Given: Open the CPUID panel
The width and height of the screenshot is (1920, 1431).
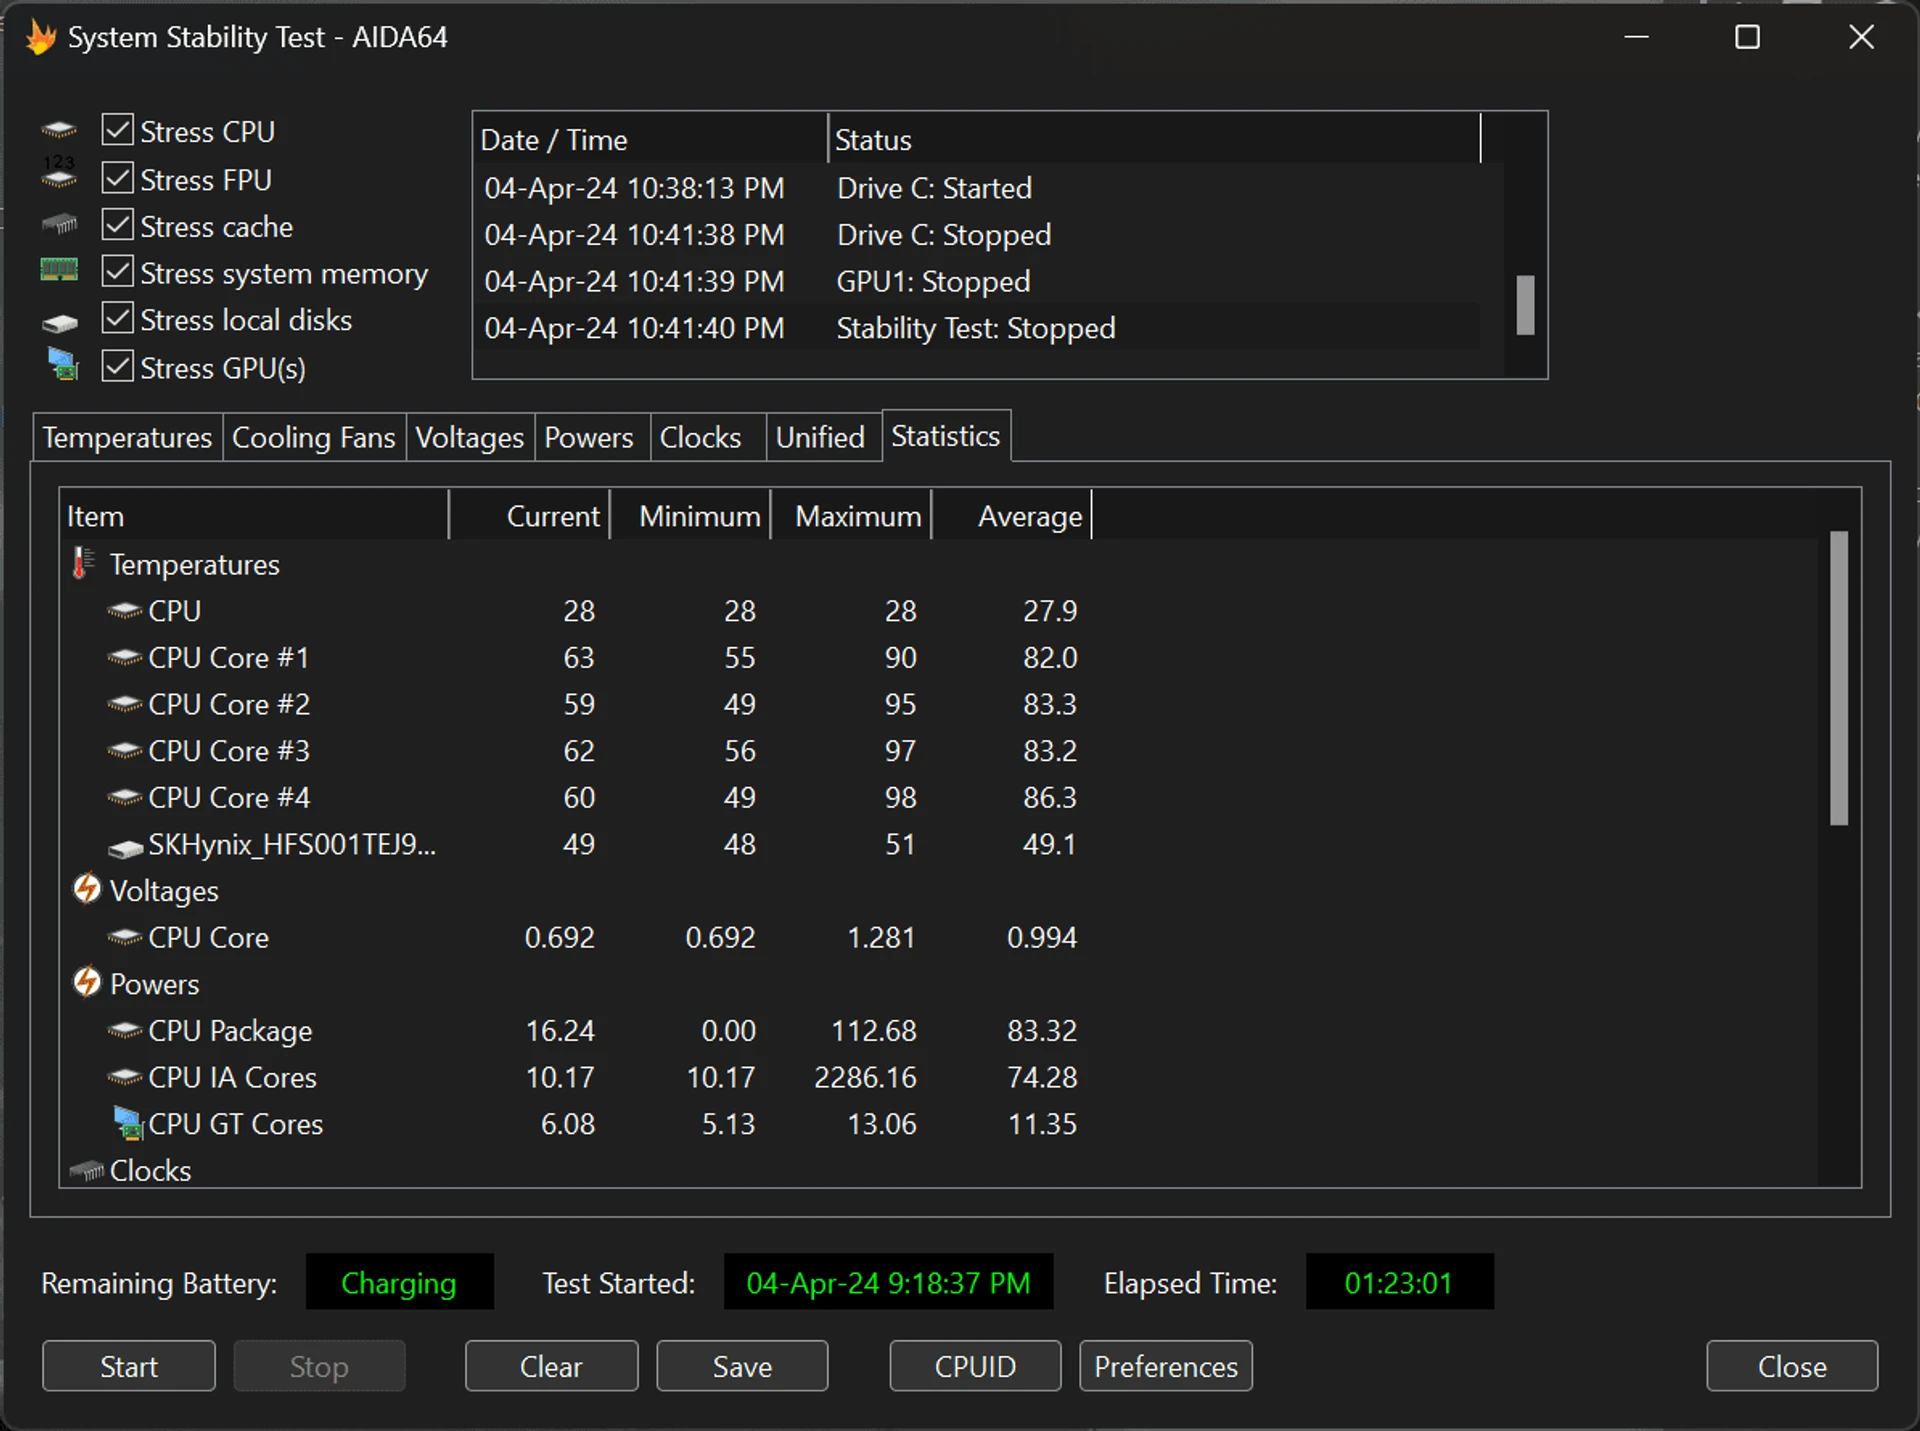Looking at the screenshot, I should 975,1366.
